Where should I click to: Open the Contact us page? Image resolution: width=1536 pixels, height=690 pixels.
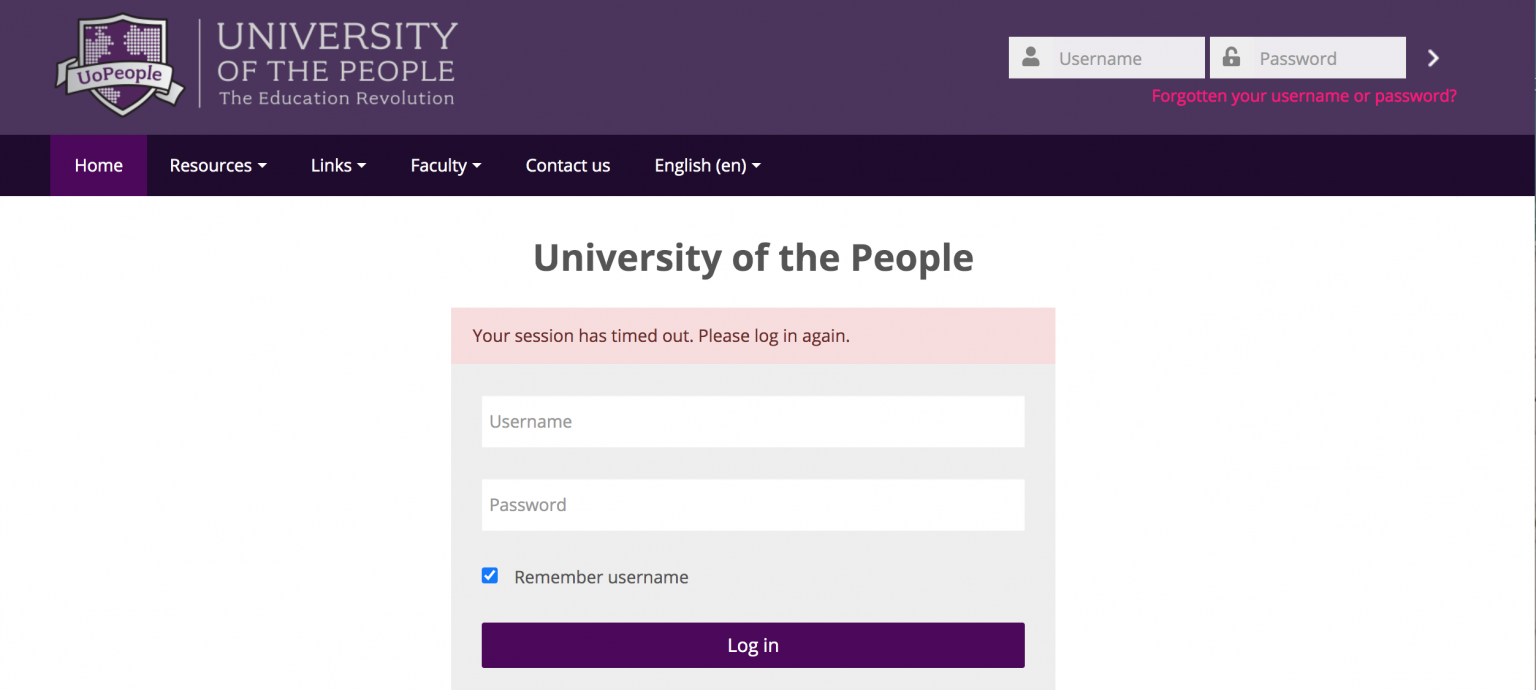coord(567,166)
